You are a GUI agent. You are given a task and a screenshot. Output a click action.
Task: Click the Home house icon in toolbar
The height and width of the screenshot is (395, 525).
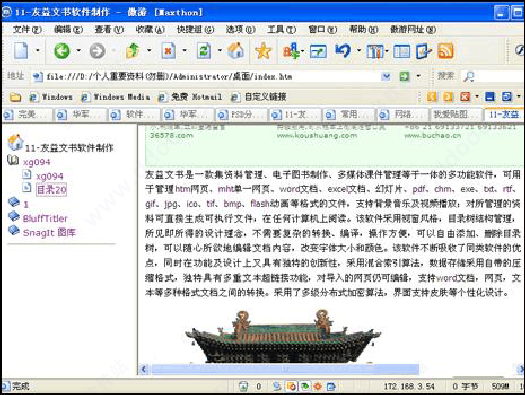click(x=236, y=51)
